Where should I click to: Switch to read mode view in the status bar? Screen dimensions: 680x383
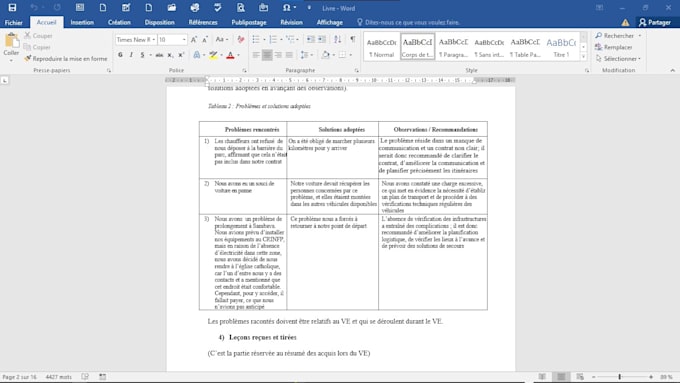point(542,376)
